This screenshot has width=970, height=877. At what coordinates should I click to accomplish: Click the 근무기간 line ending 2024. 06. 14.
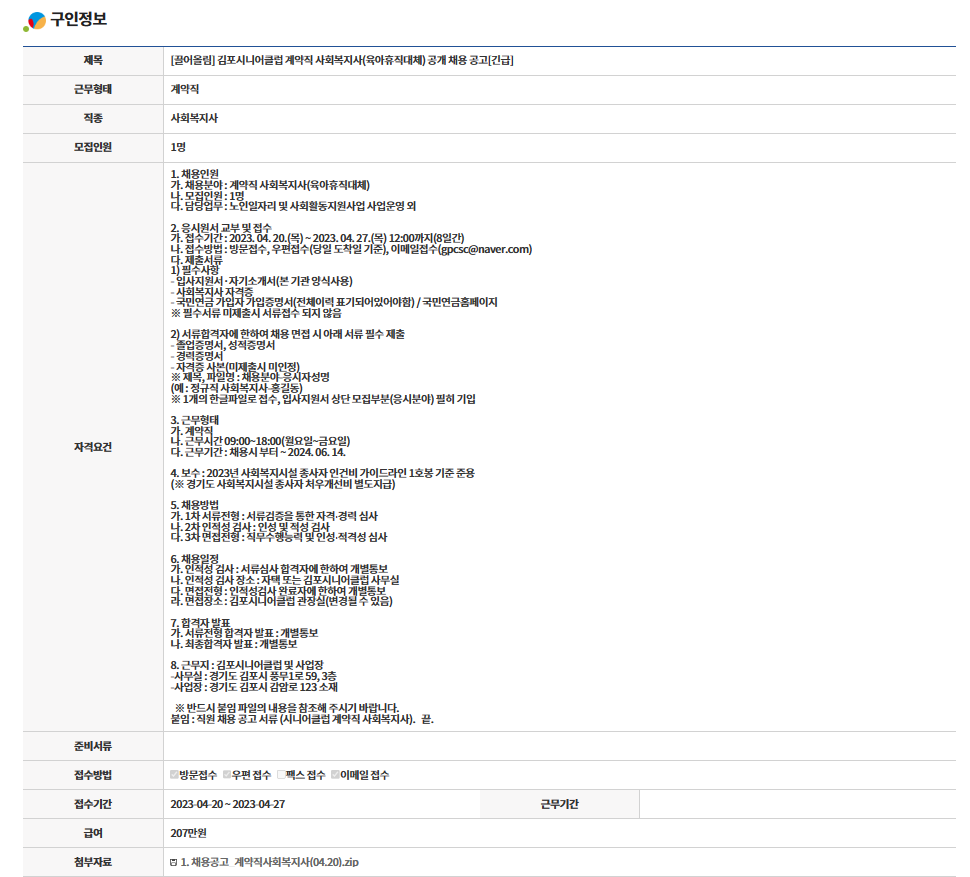pyautogui.click(x=257, y=452)
